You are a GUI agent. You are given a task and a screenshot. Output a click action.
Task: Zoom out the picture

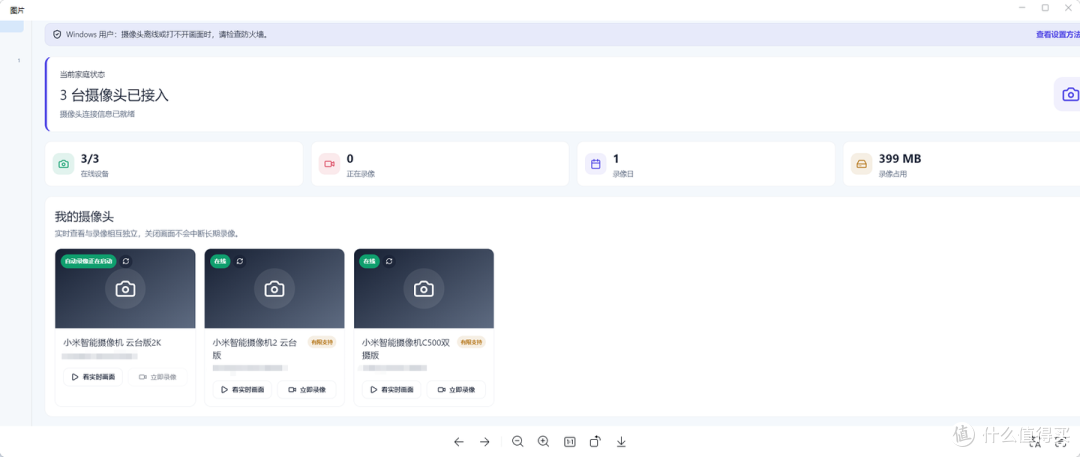coord(518,442)
